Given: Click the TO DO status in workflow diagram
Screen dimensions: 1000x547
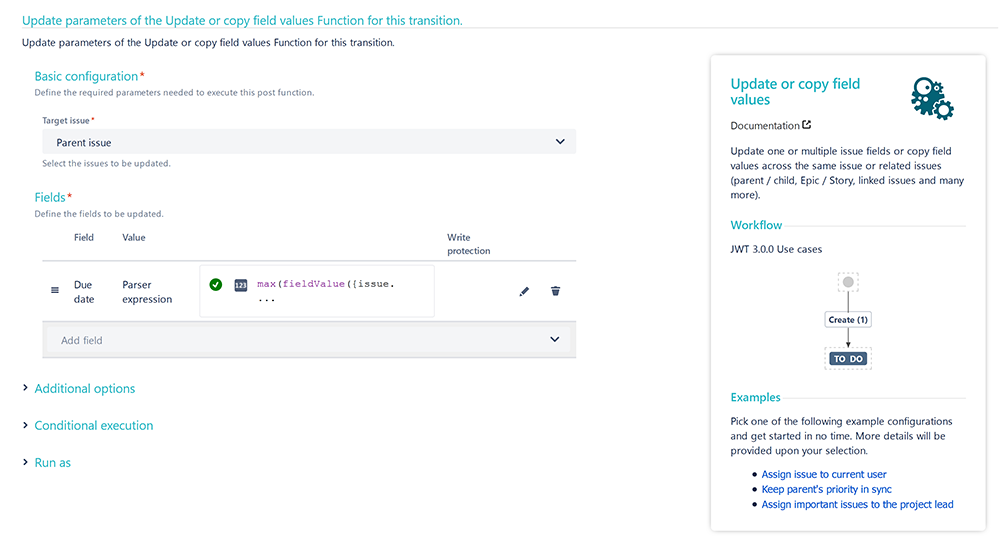Looking at the screenshot, I should (848, 359).
